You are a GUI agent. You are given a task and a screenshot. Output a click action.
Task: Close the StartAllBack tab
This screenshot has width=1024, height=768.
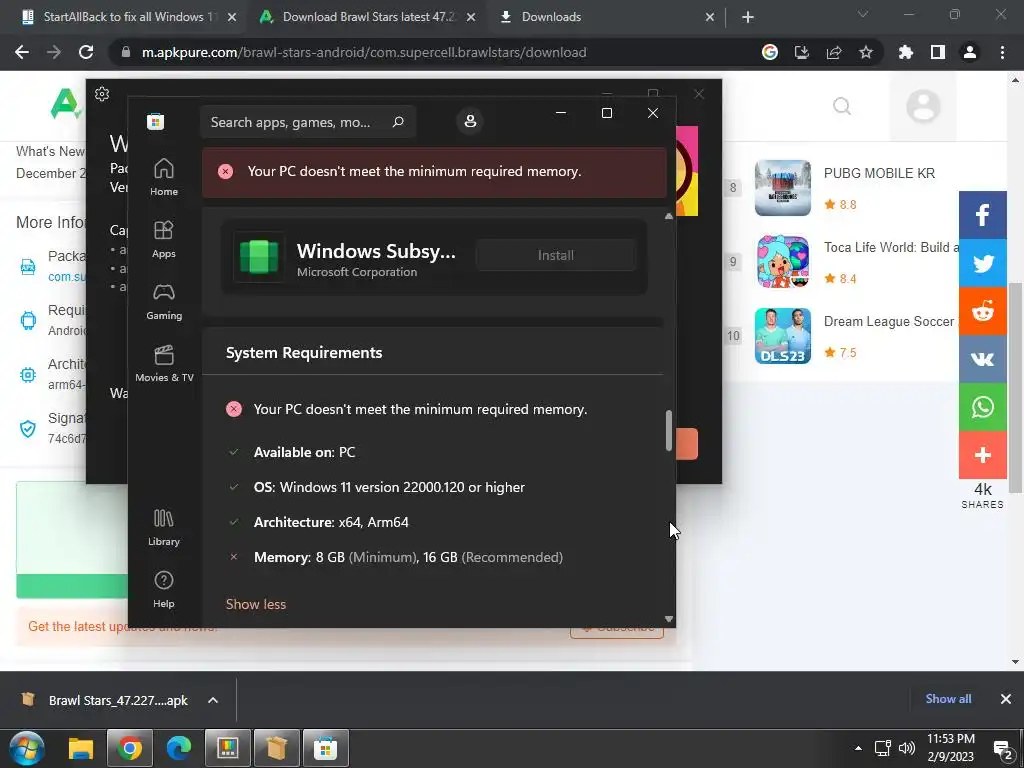pyautogui.click(x=231, y=17)
